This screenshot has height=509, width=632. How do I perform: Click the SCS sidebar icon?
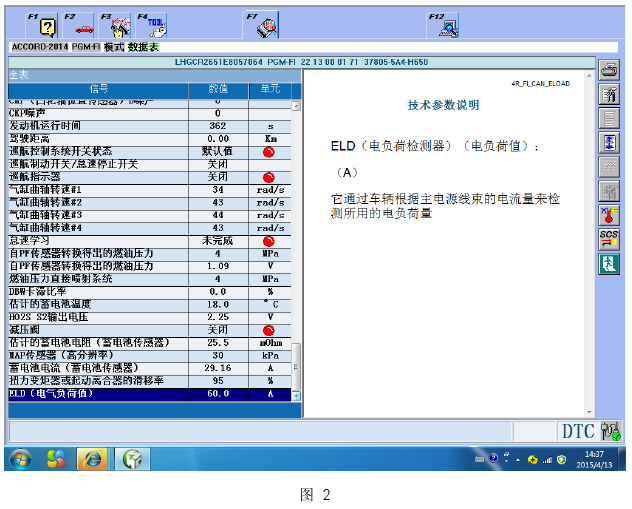[609, 239]
